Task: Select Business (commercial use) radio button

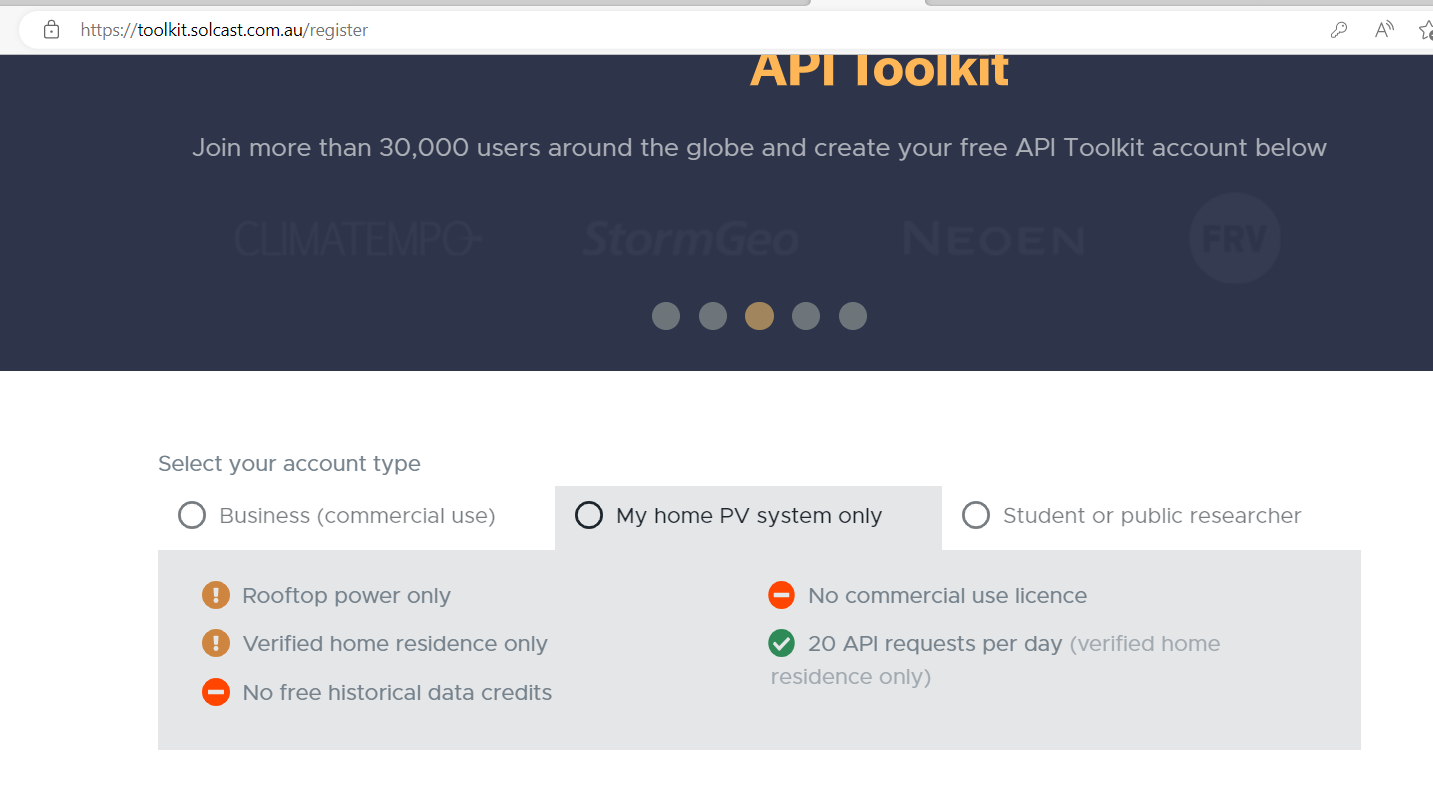Action: point(192,516)
